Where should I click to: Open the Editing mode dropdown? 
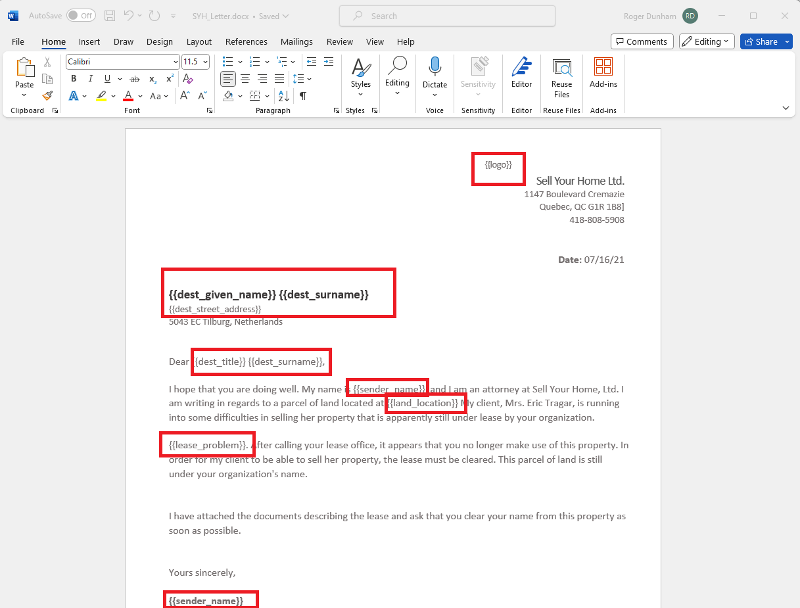pos(707,41)
